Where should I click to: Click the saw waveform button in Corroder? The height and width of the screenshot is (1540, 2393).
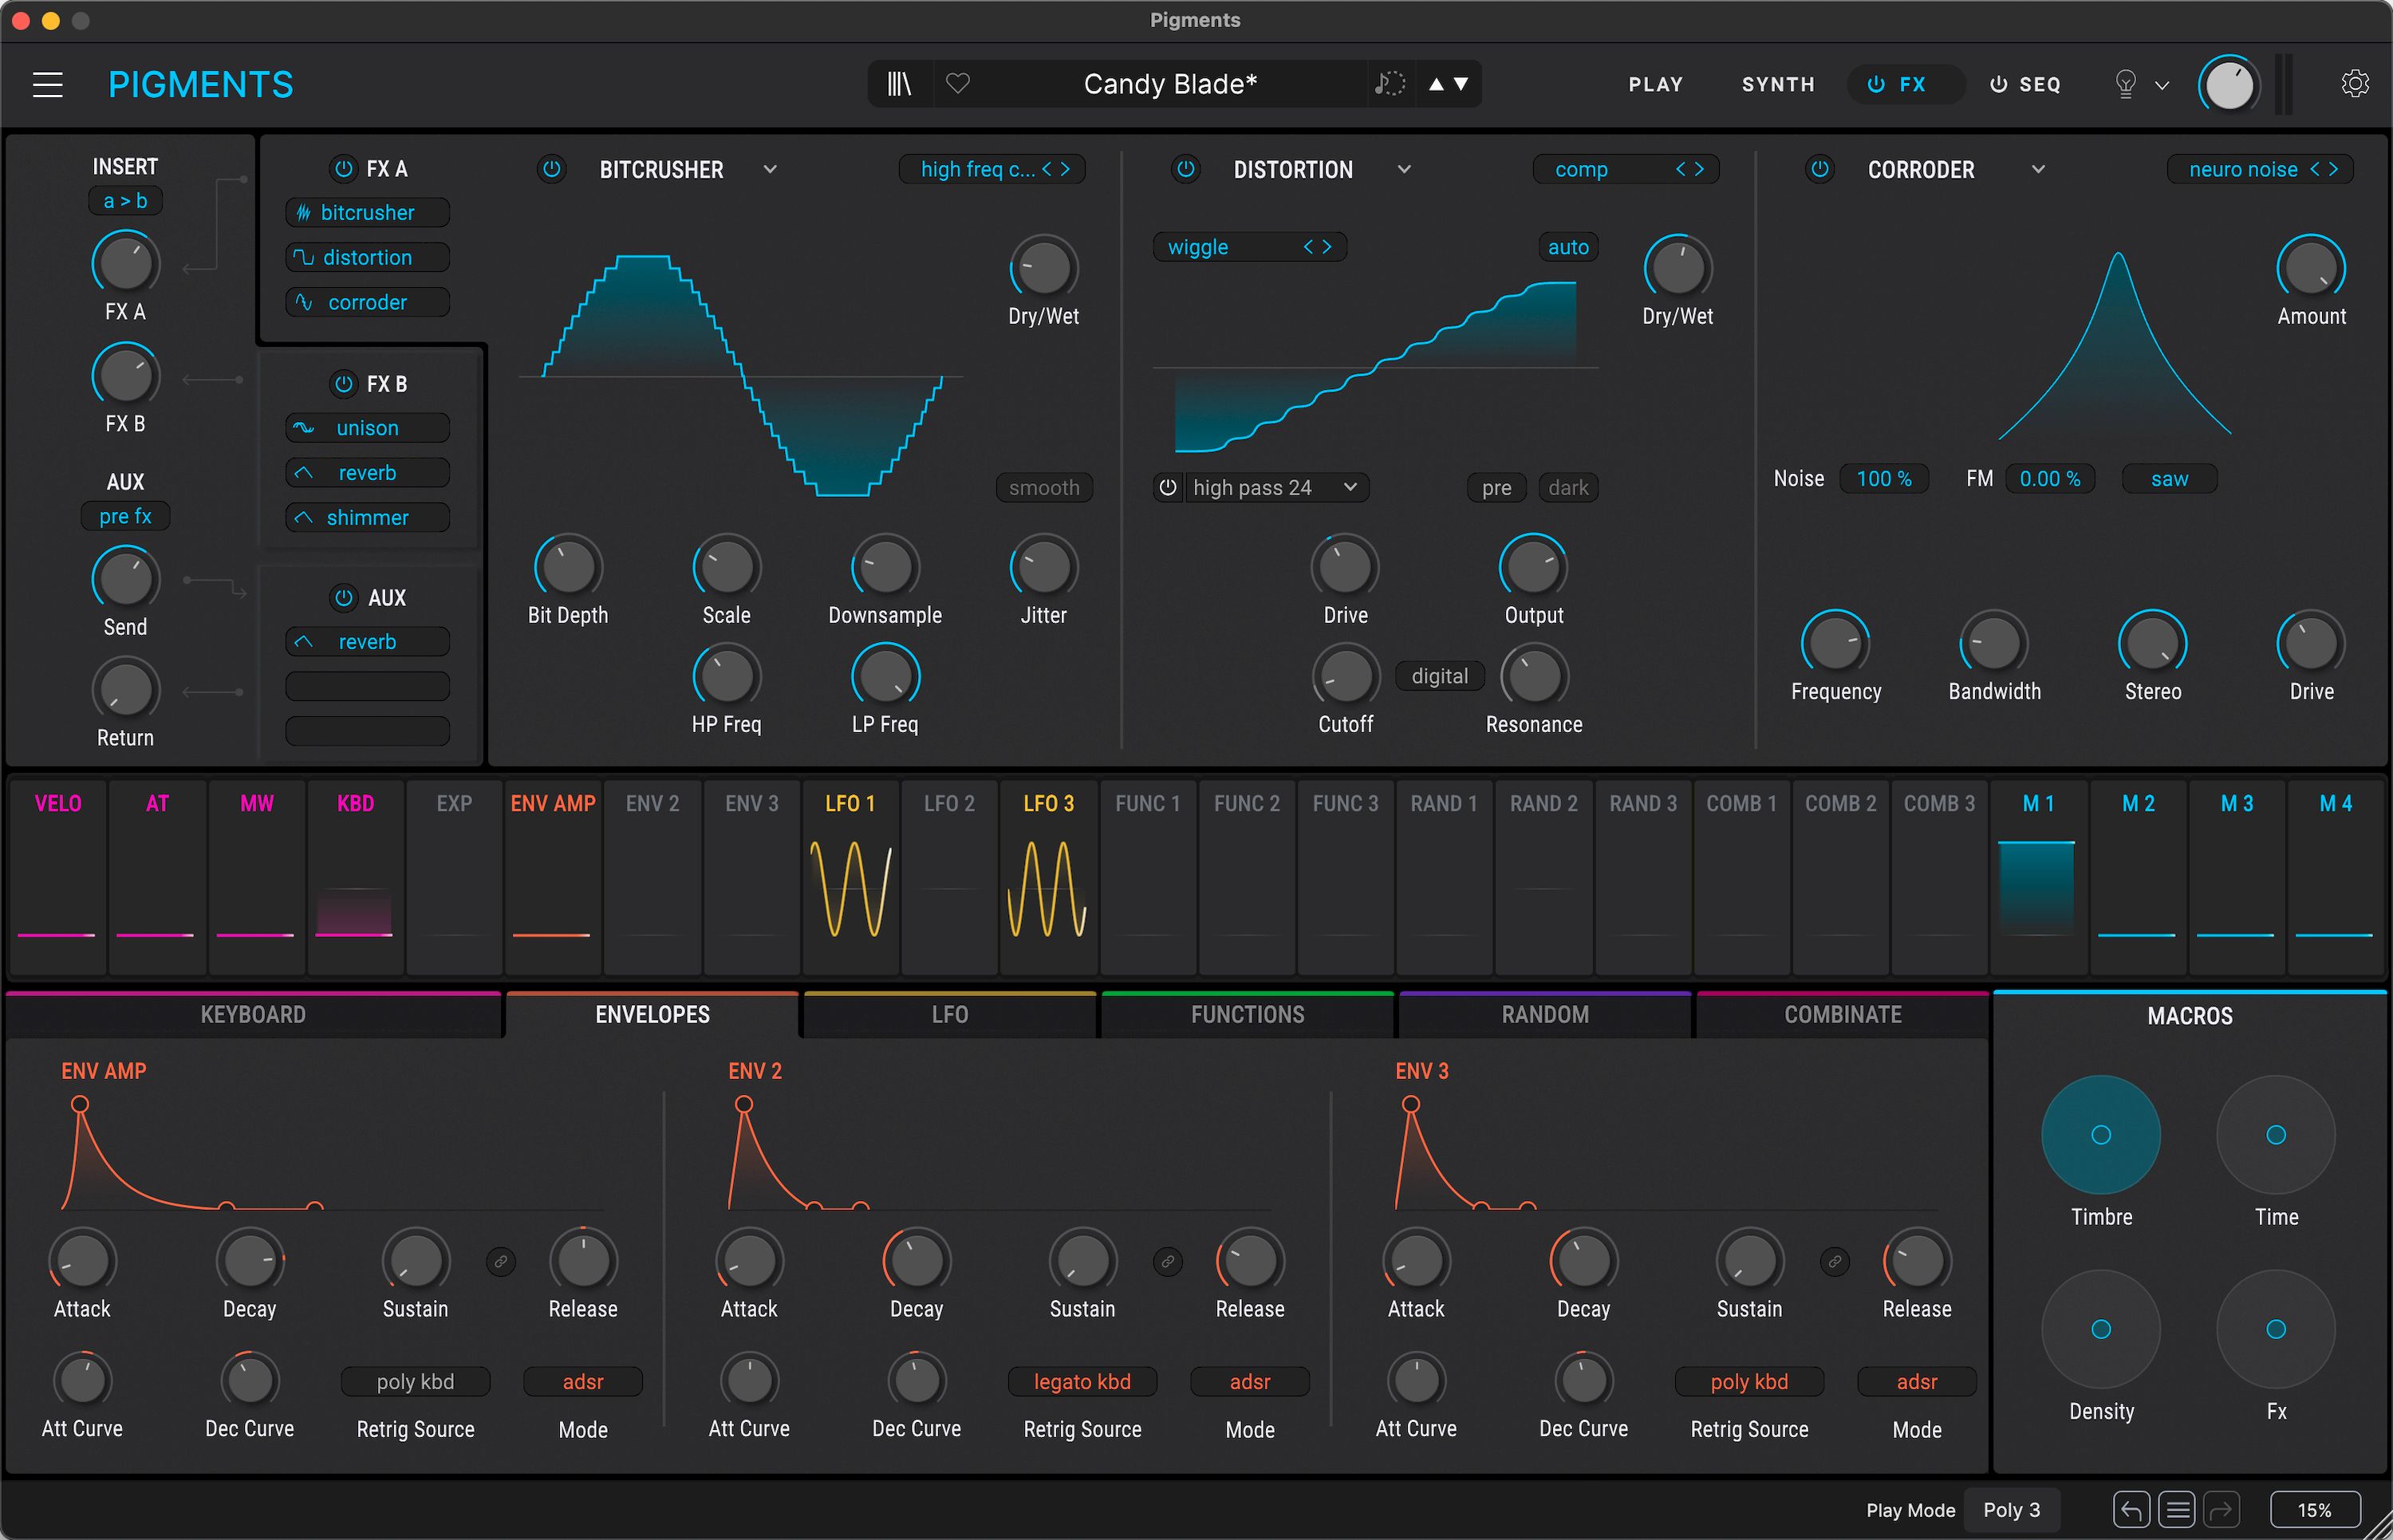(2169, 479)
